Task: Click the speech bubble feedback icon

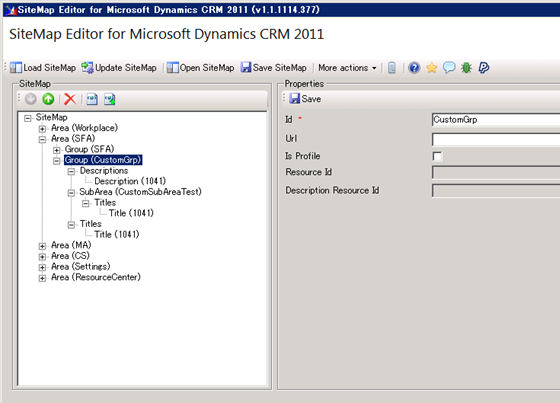Action: [449, 68]
